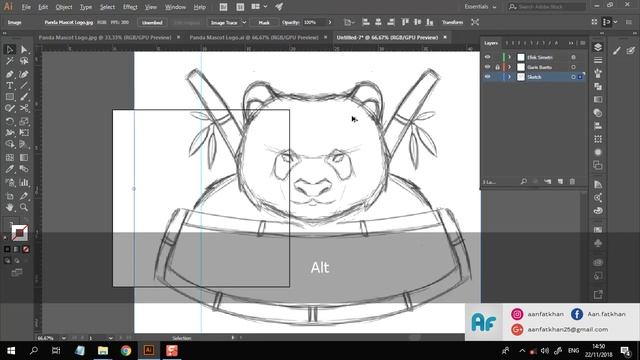
Task: Switch to Panda Mascot Logo.ai tab
Action: click(x=254, y=37)
